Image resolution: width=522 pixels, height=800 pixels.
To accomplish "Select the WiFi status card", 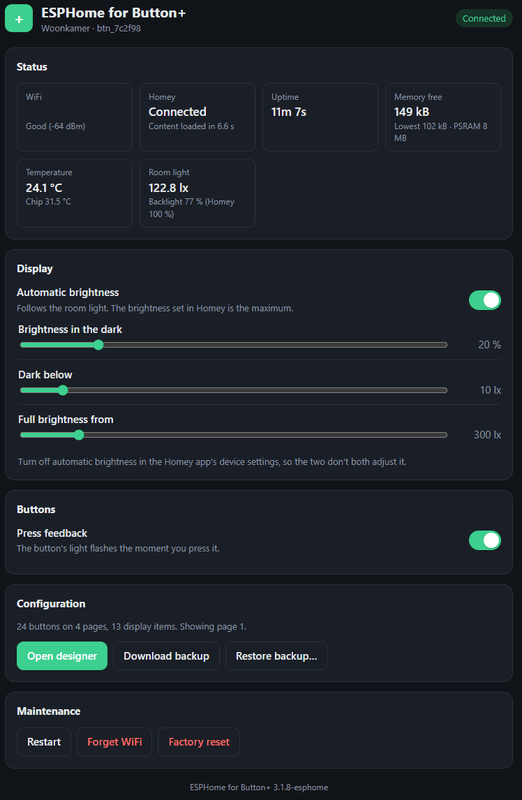I will 74,117.
